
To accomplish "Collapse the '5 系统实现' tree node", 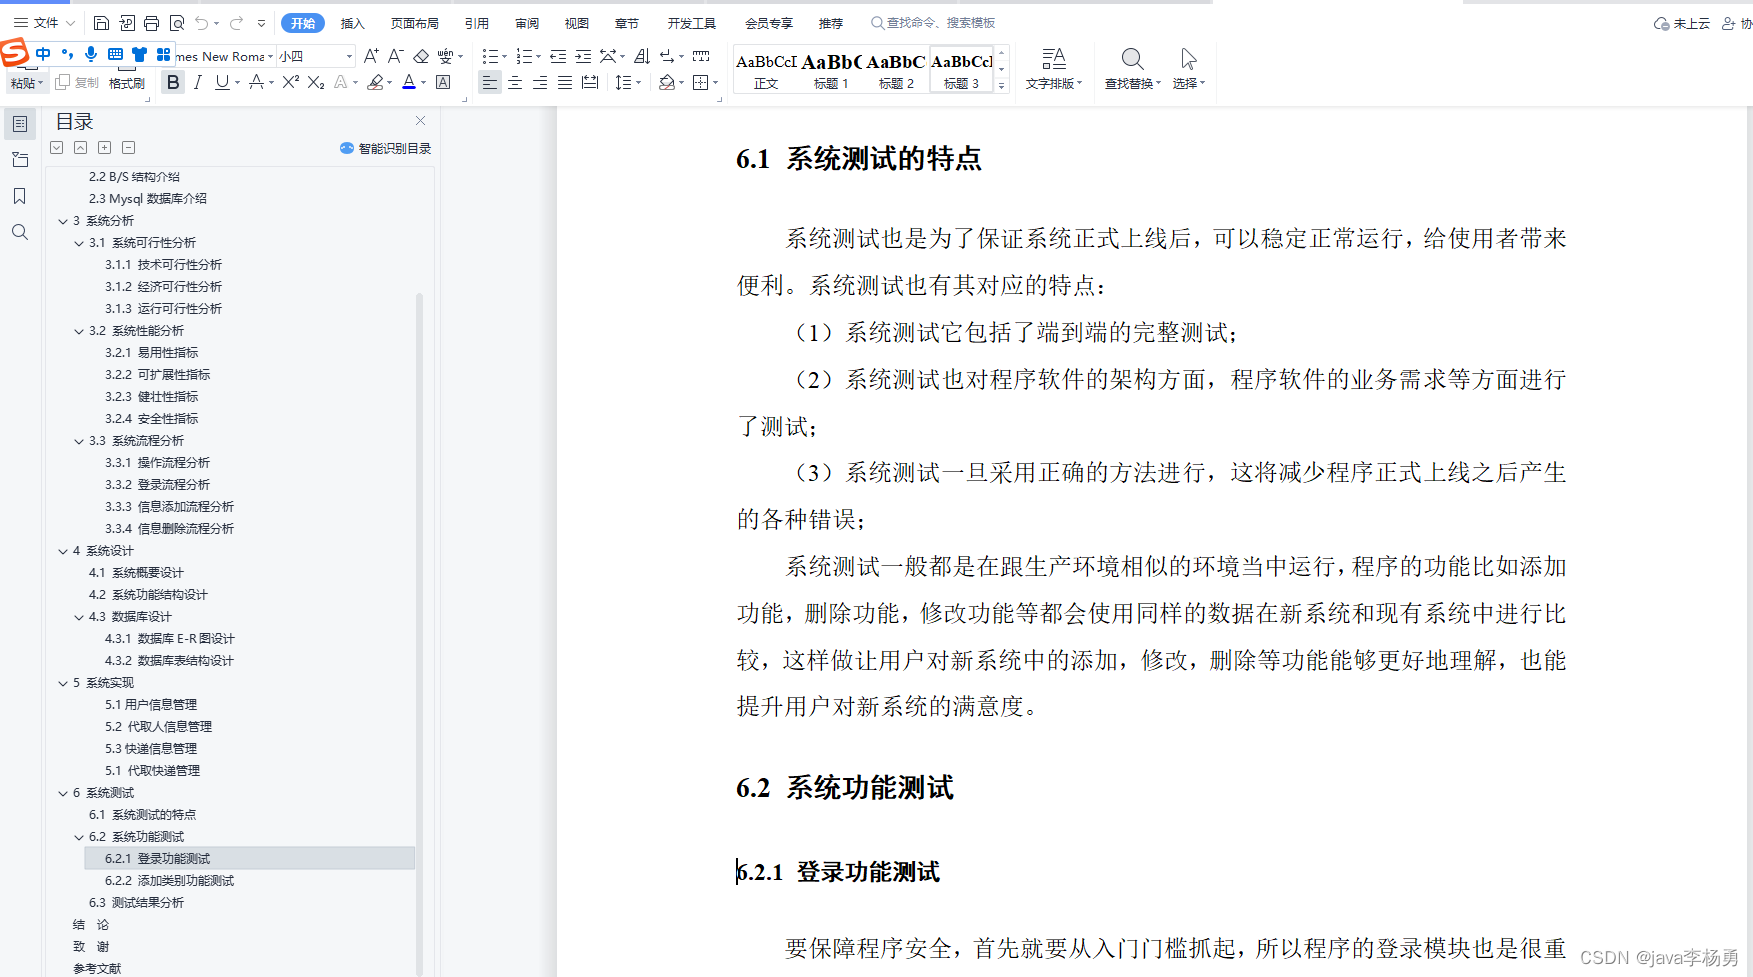I will tap(63, 683).
